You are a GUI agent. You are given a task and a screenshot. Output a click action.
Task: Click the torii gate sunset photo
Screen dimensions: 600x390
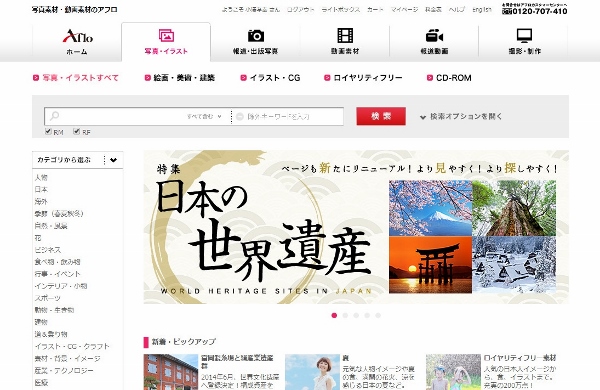[430, 264]
